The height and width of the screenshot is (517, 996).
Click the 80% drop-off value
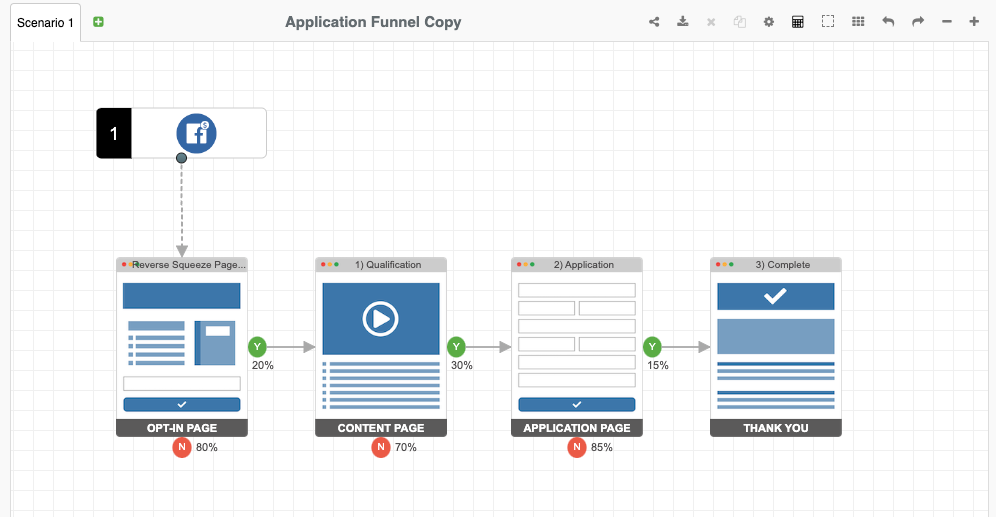click(x=206, y=447)
